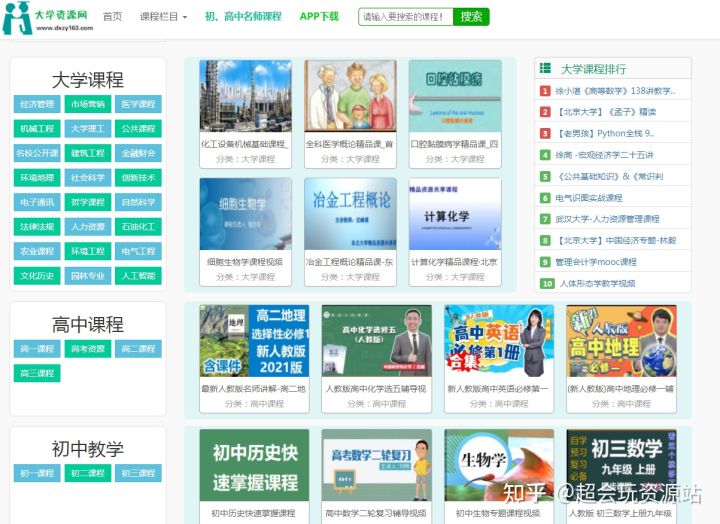Open the 全科医学概论精品课 thumbnail
Image resolution: width=720 pixels, height=524 pixels.
pyautogui.click(x=350, y=96)
